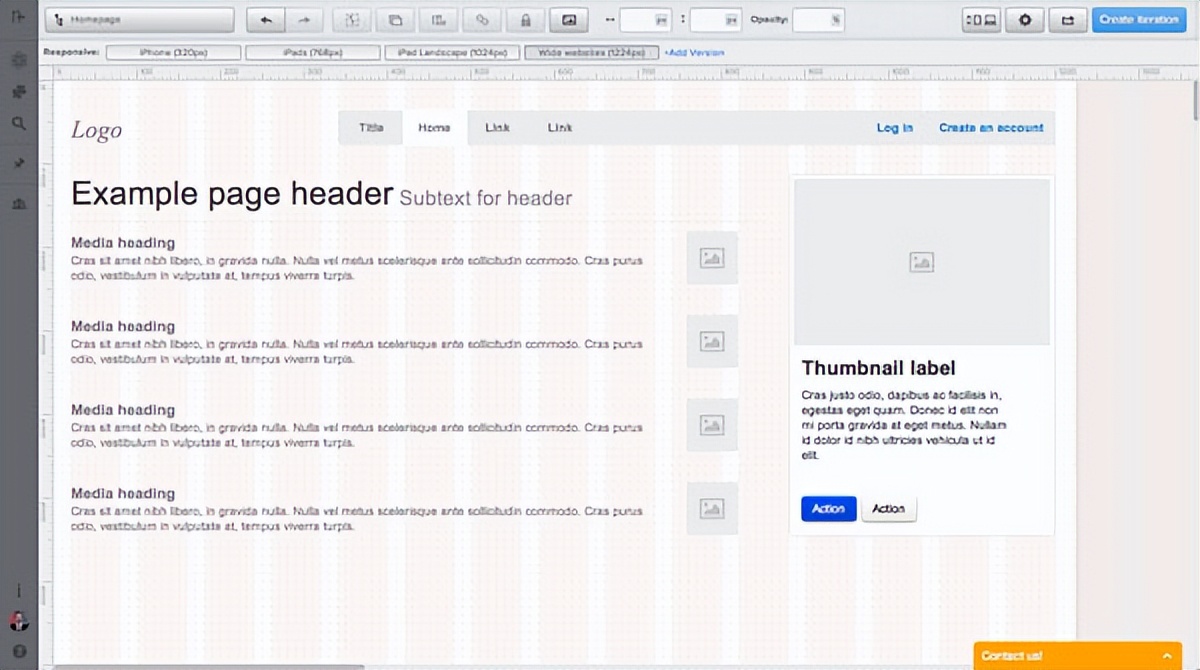Screen dimensions: 1200x670
Task: Click the large thumbnail image placeholder
Action: (x=921, y=262)
